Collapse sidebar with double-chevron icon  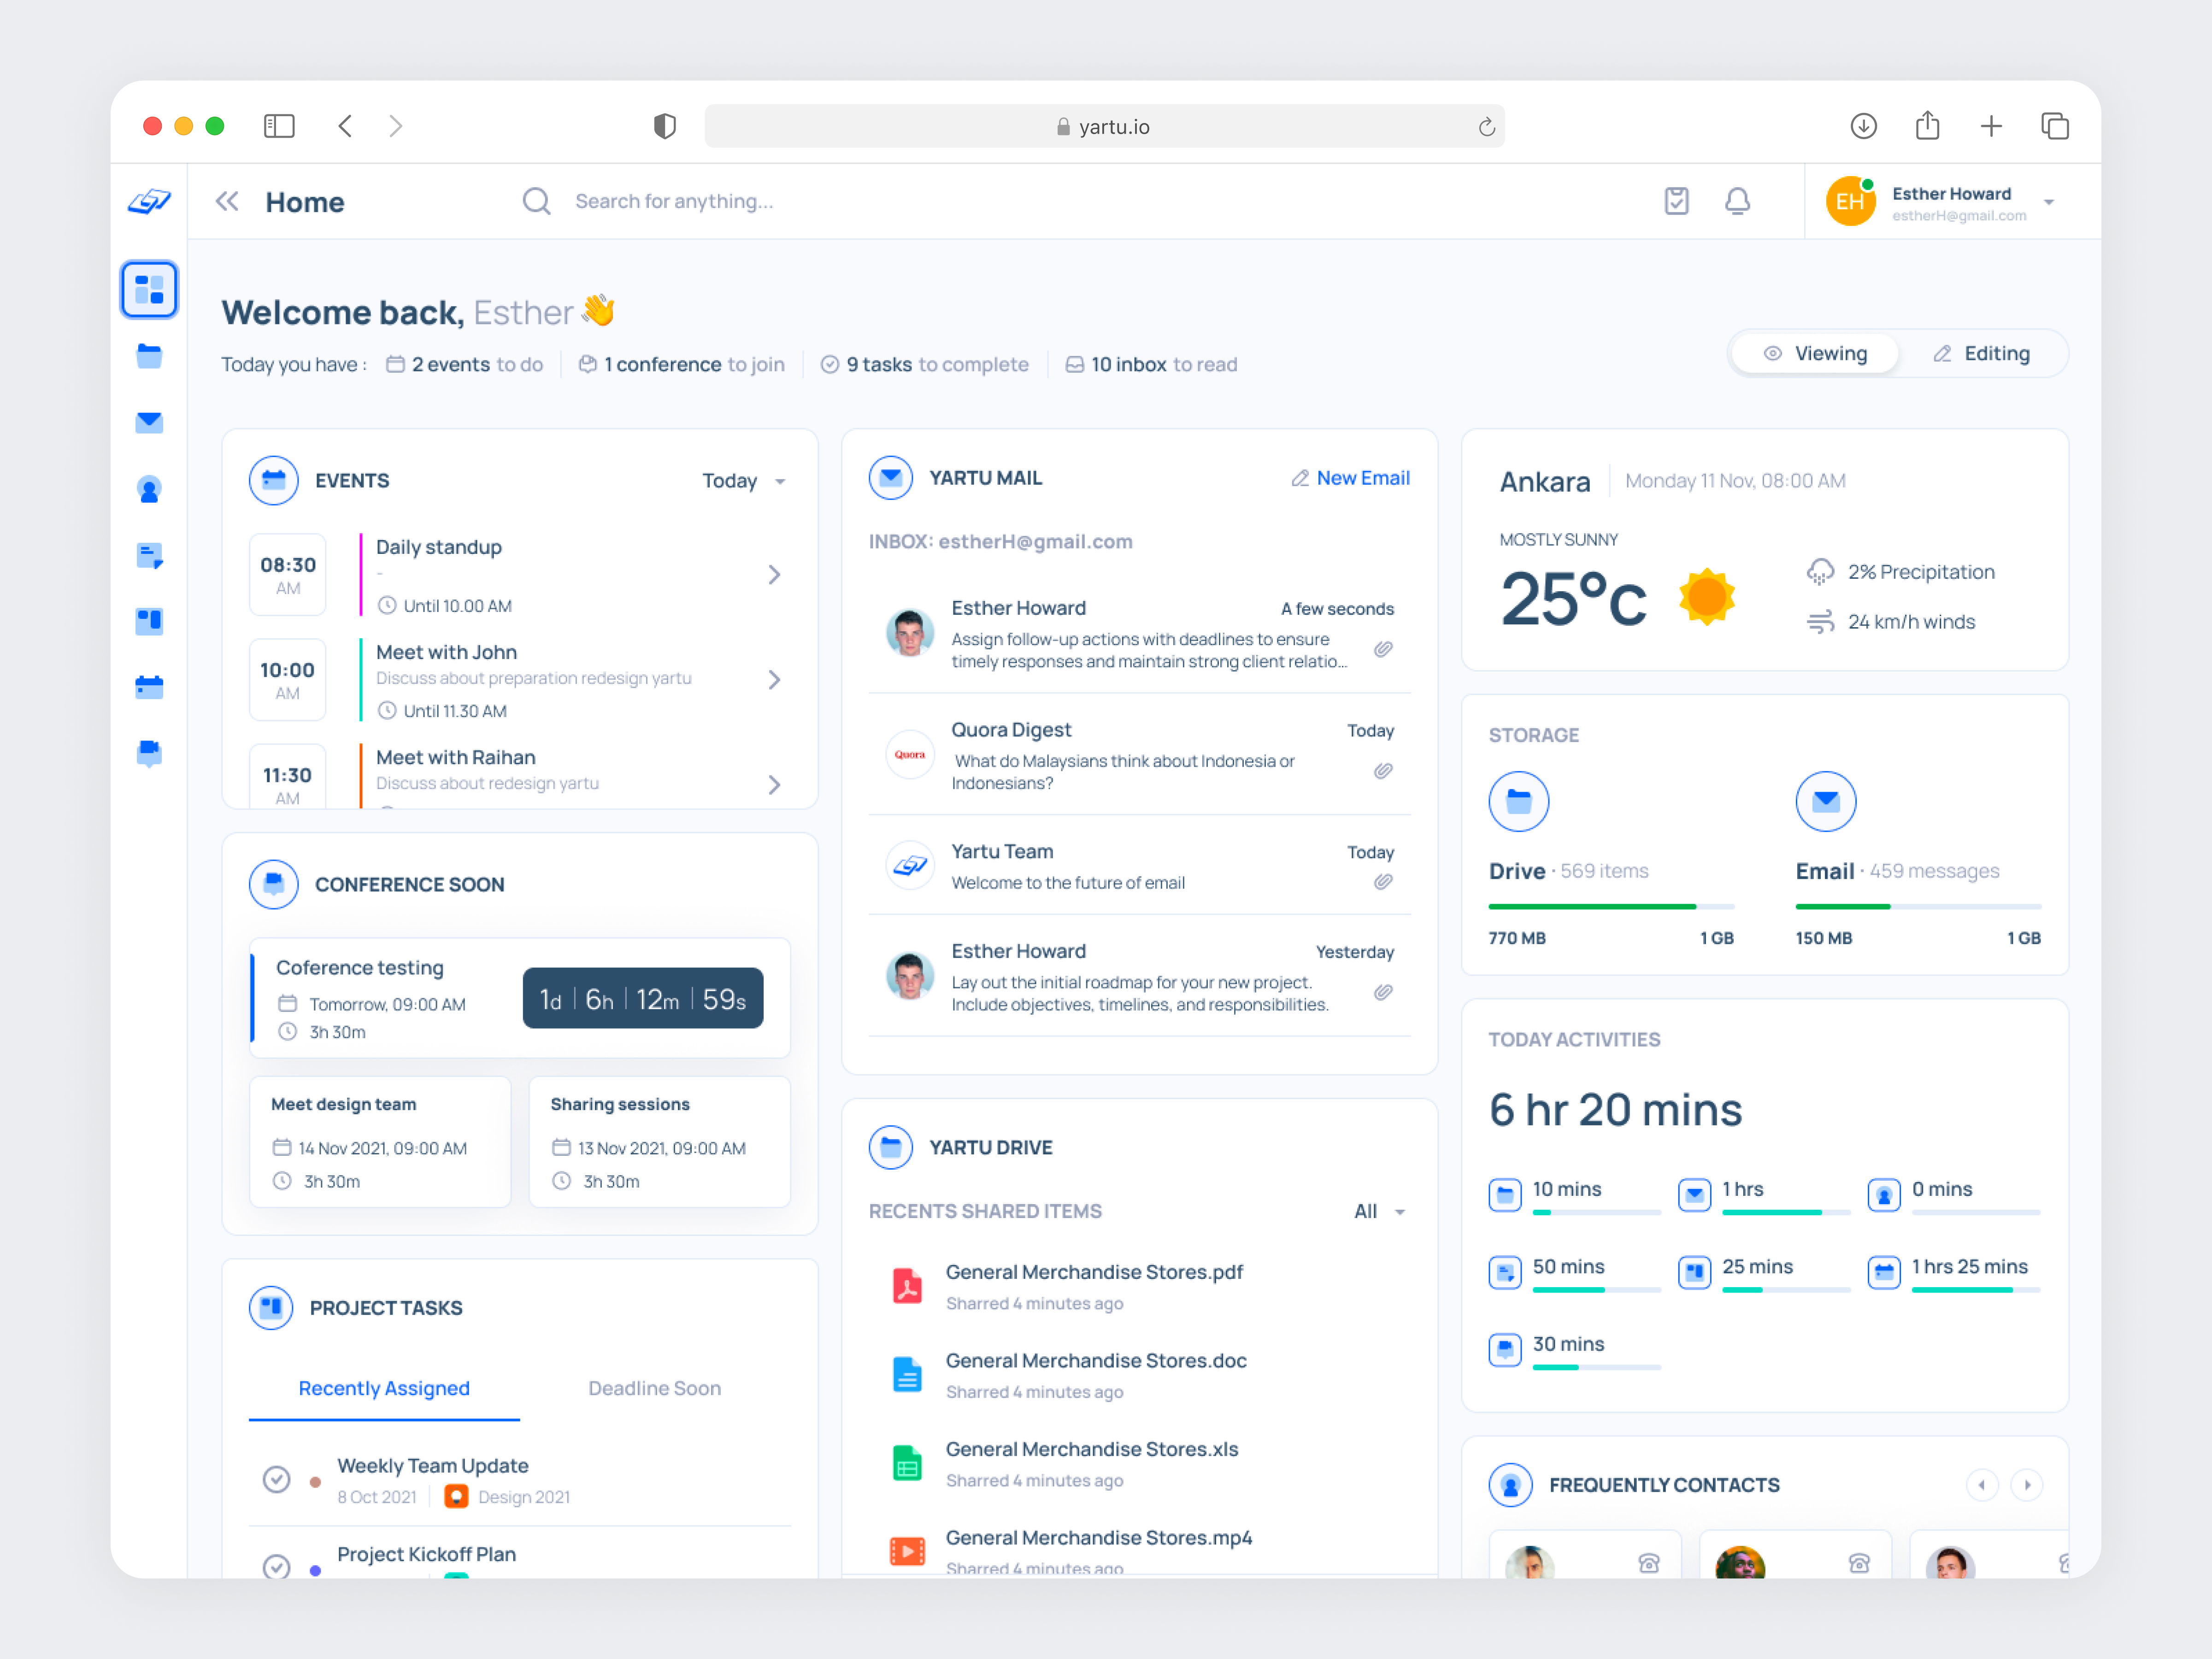pyautogui.click(x=227, y=201)
